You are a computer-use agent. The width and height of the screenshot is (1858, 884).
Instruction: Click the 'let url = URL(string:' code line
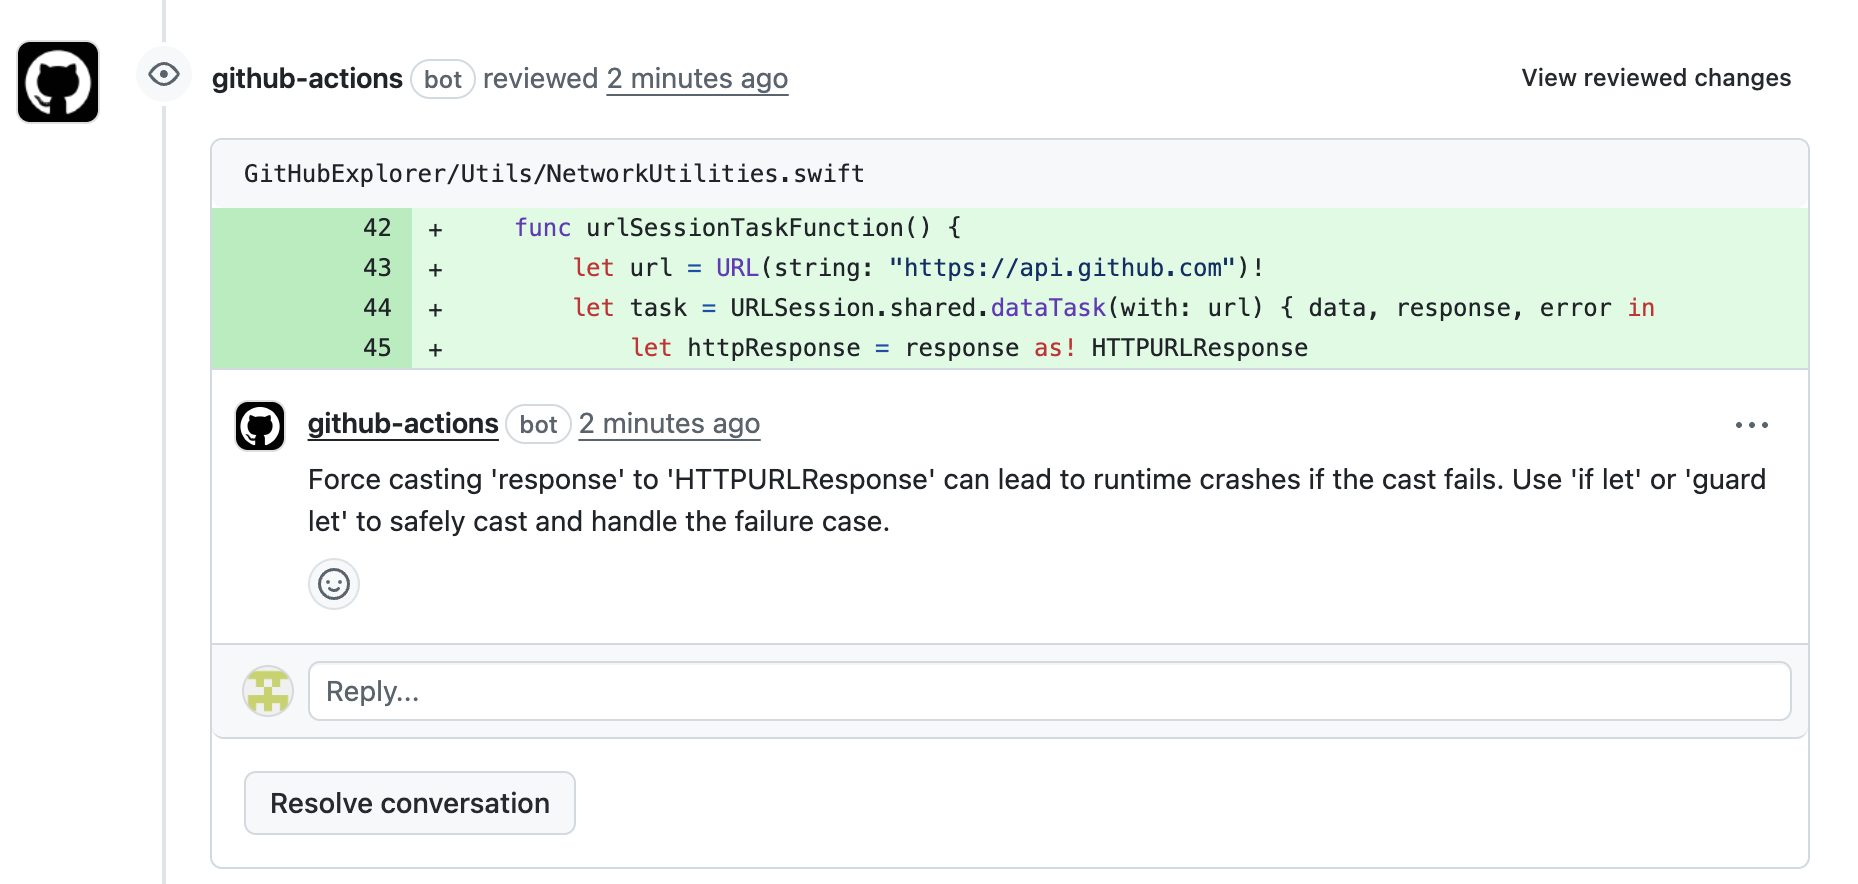click(918, 268)
